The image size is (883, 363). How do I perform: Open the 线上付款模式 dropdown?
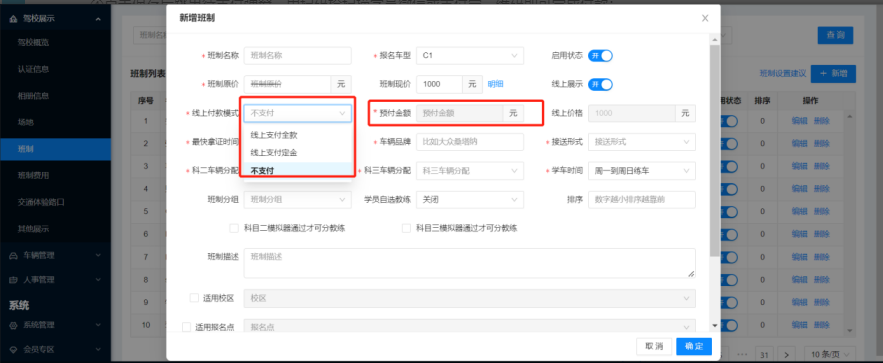tap(297, 113)
